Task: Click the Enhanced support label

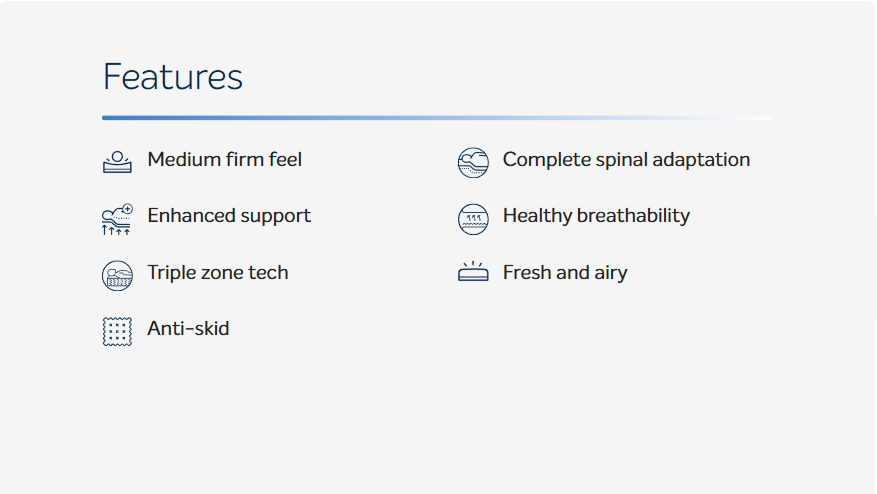Action: coord(229,216)
